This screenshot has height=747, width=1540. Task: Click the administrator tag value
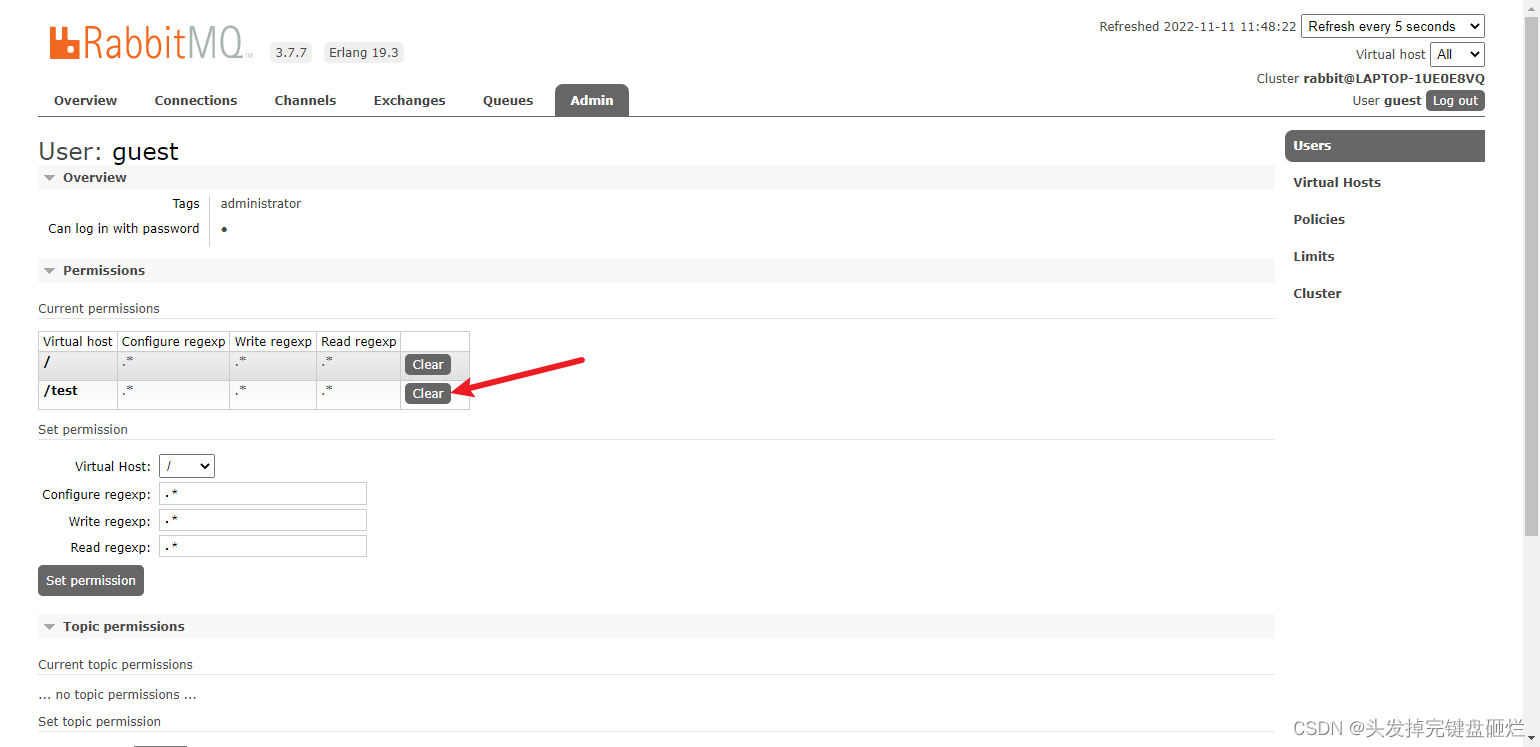(x=261, y=203)
